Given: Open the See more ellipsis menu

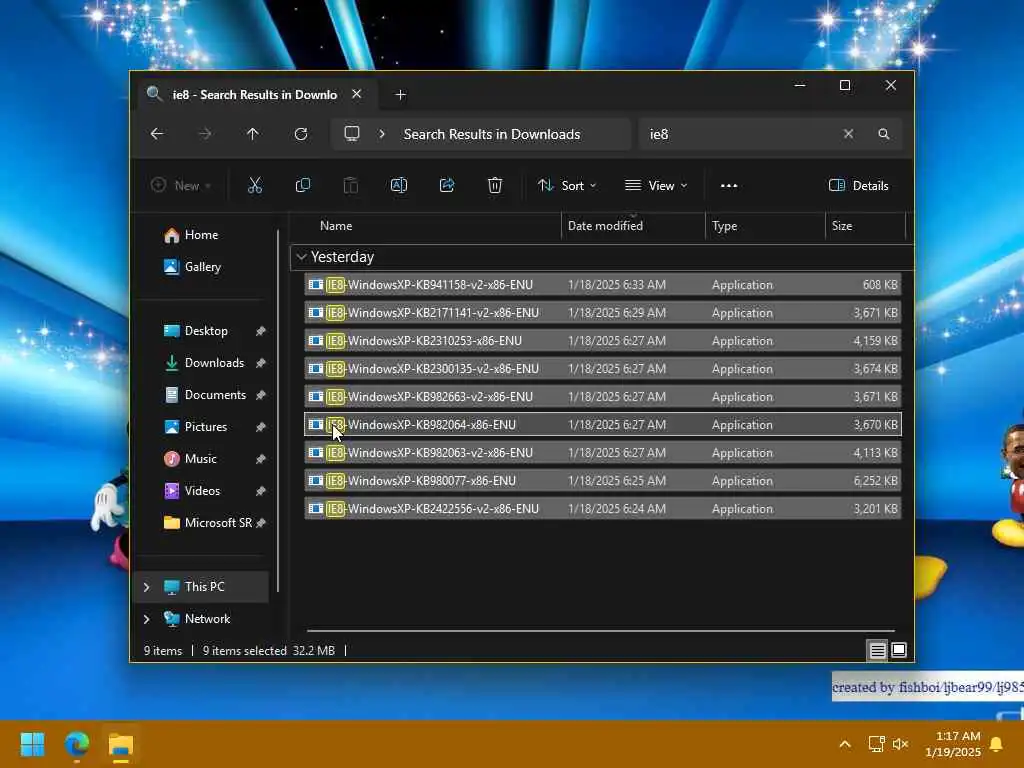Looking at the screenshot, I should pyautogui.click(x=729, y=185).
